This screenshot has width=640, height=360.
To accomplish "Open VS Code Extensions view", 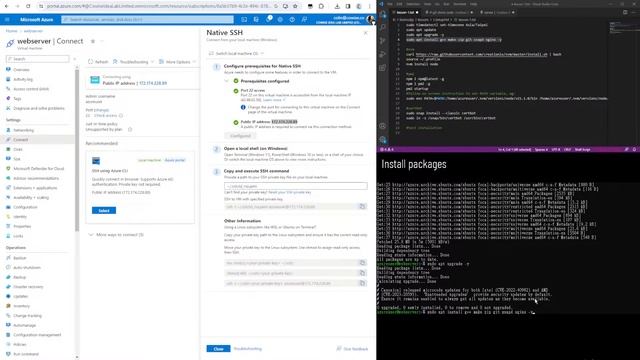I will tap(383, 68).
